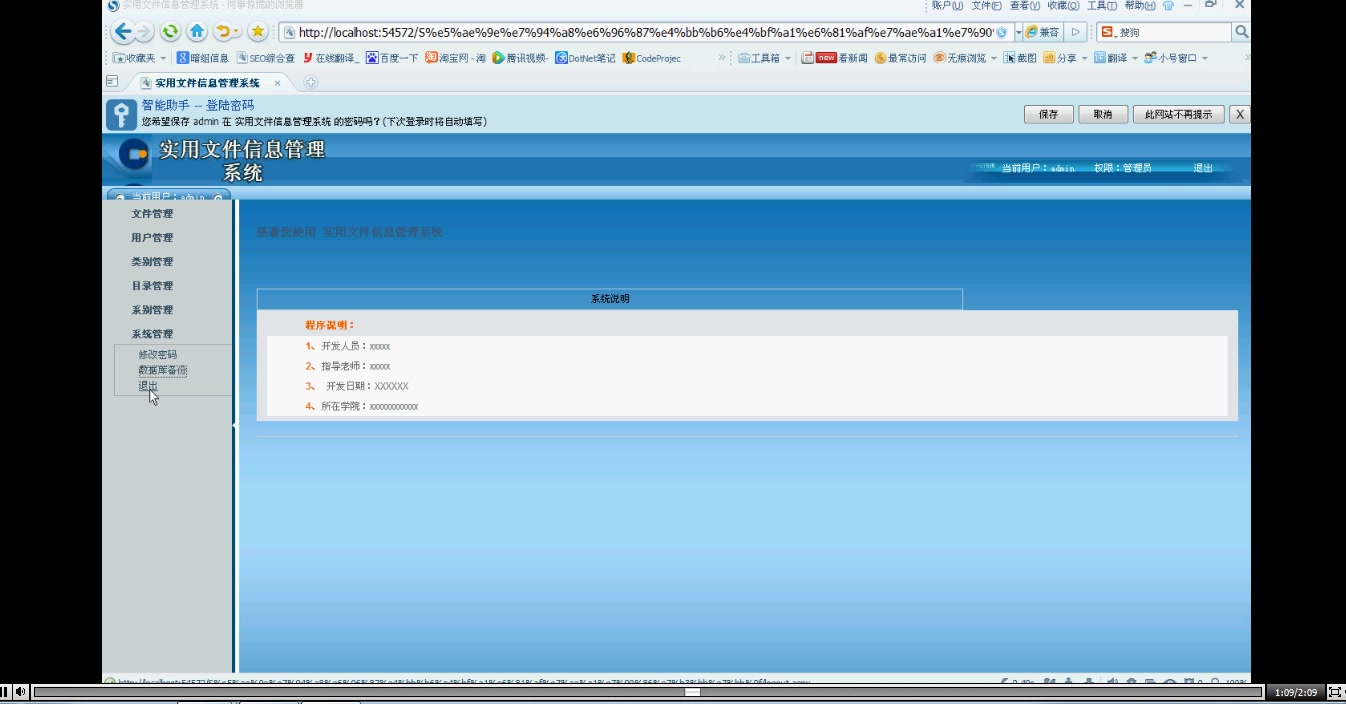This screenshot has width=1346, height=704.
Task: Open the 截图 screenshot tool
Action: [1022, 57]
